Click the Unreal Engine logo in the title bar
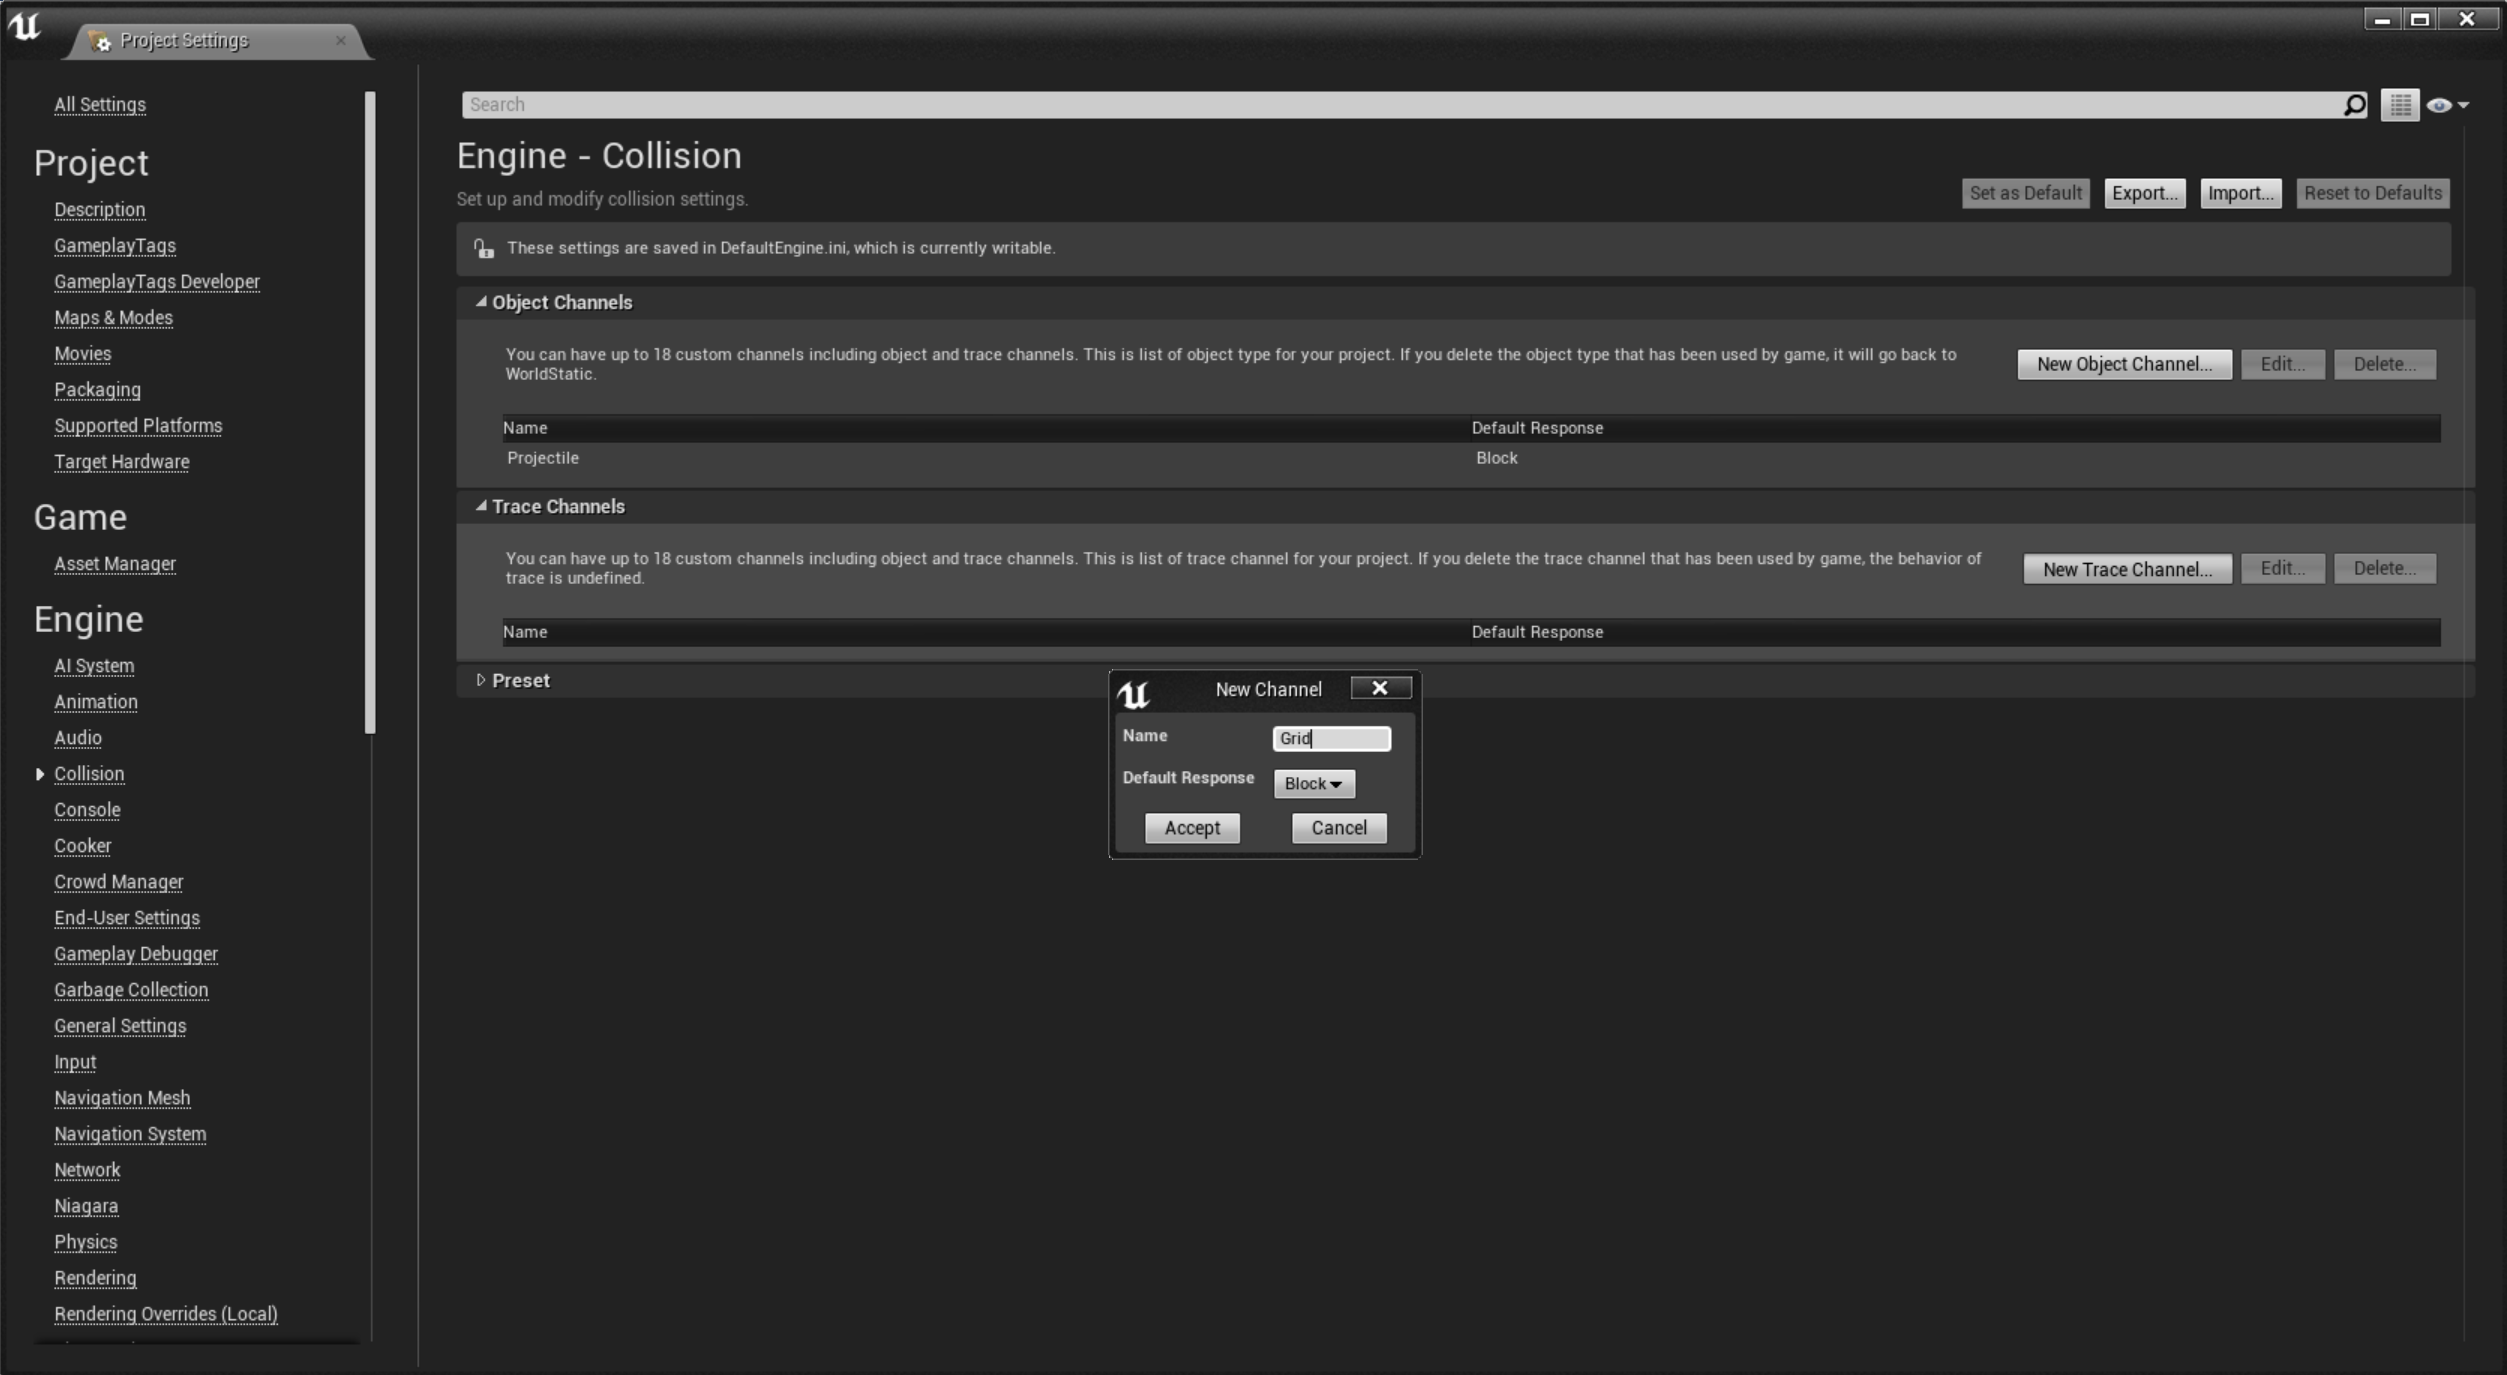This screenshot has width=2507, height=1375. (25, 27)
